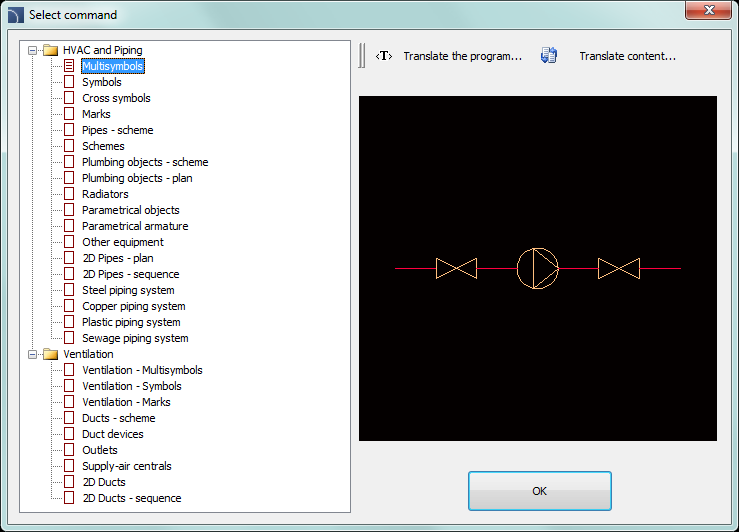
Task: Click Translate the program link
Action: pos(462,56)
